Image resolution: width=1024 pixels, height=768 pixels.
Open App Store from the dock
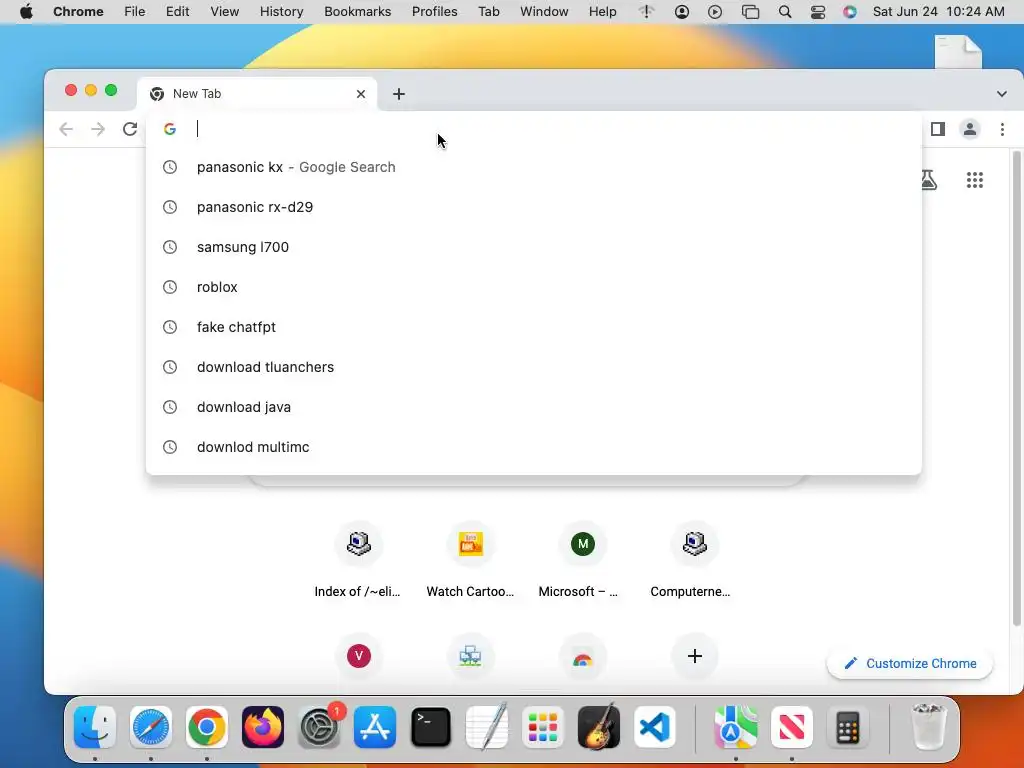[x=375, y=727]
